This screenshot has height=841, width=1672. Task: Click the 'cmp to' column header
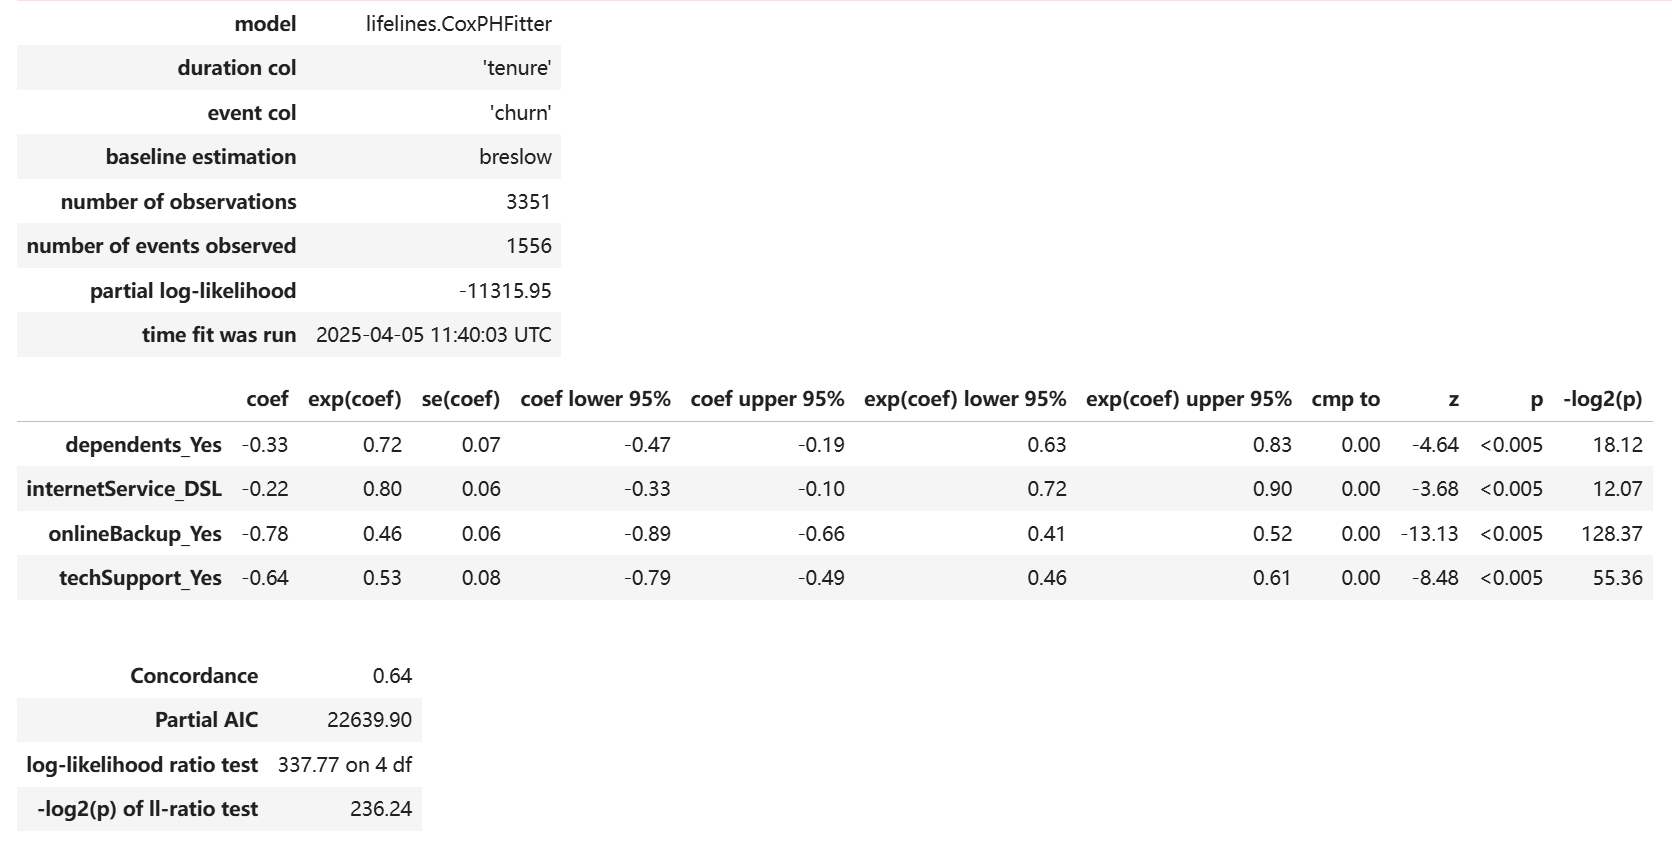coord(1345,399)
